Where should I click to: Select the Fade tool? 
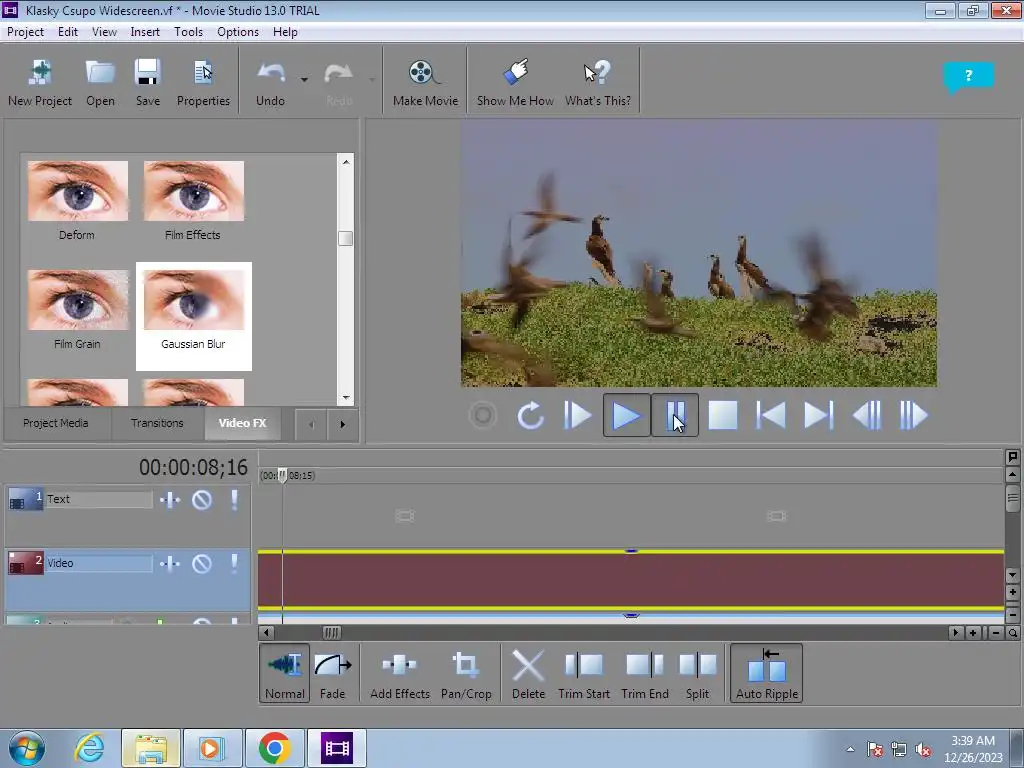click(332, 673)
